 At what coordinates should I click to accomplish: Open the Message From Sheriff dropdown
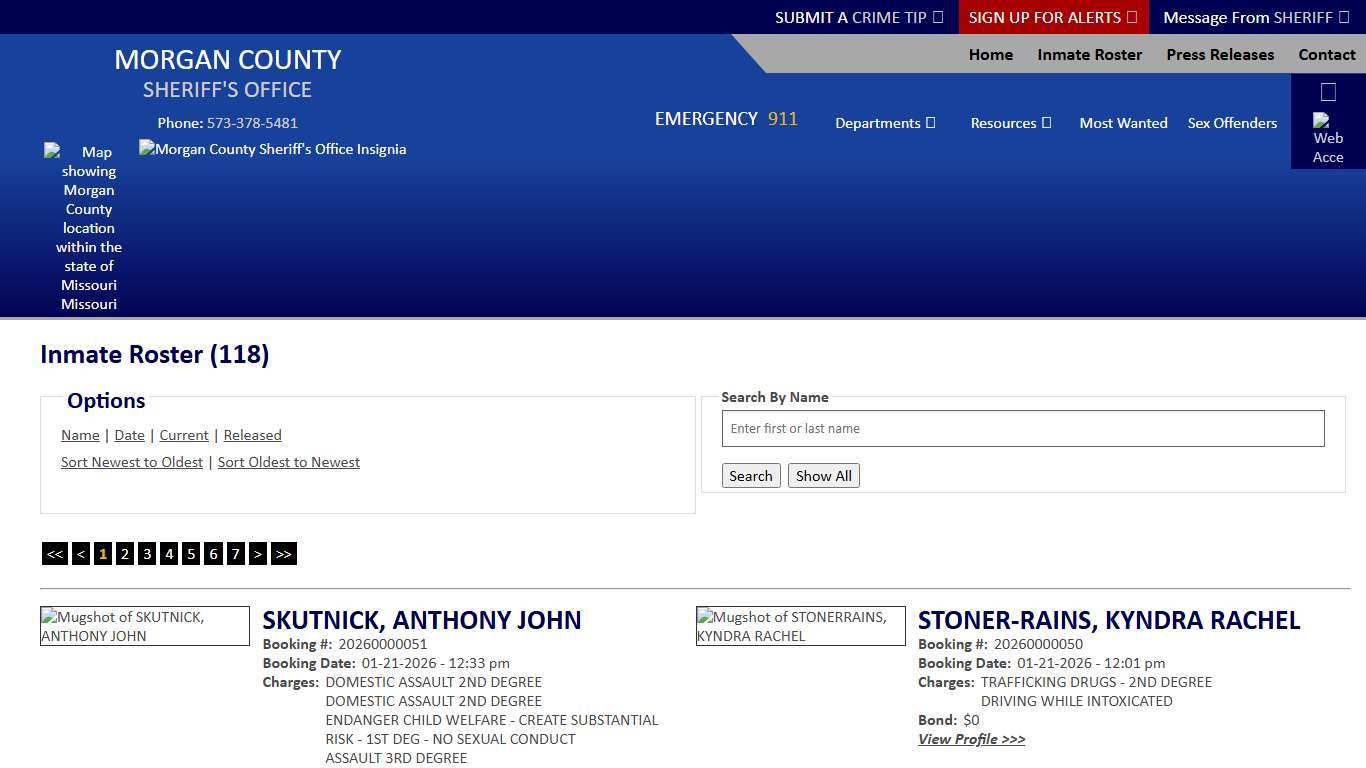coord(1255,17)
